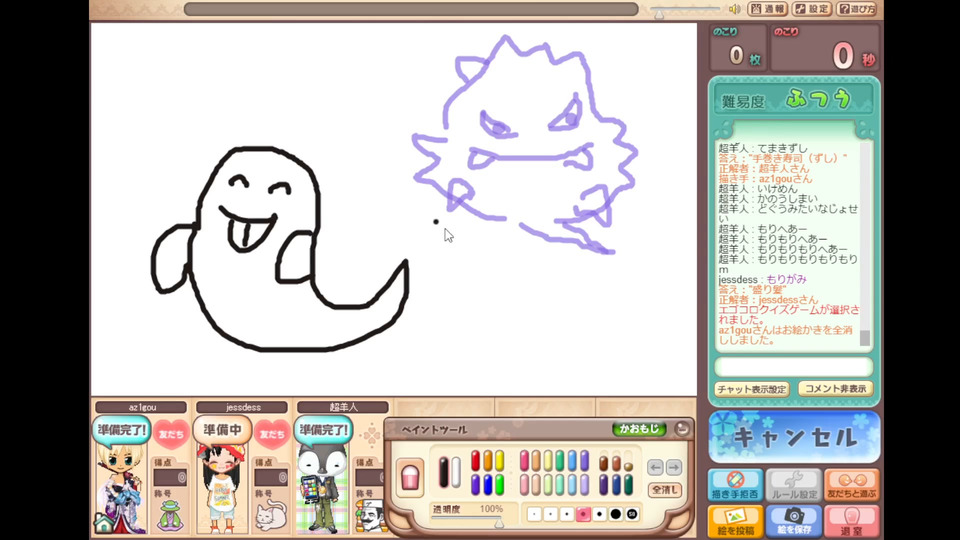960x540 pixels.
Task: Click the 超羊人 player name label
Action: [x=343, y=407]
